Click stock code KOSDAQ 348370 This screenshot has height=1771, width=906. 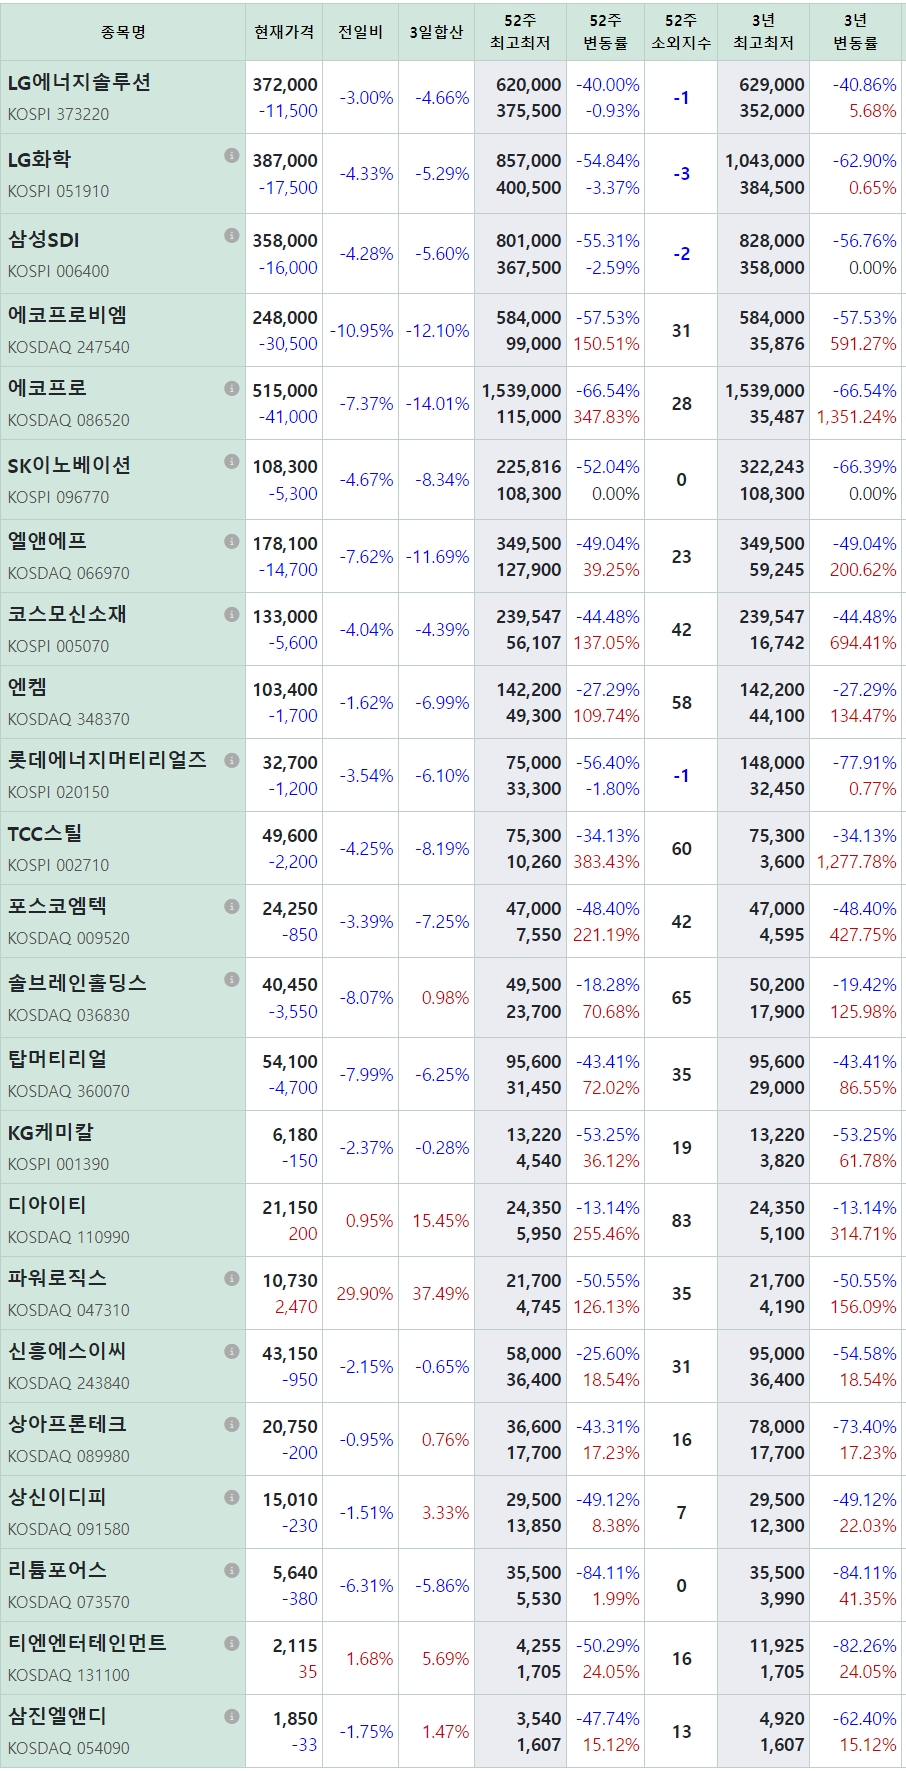(x=68, y=719)
